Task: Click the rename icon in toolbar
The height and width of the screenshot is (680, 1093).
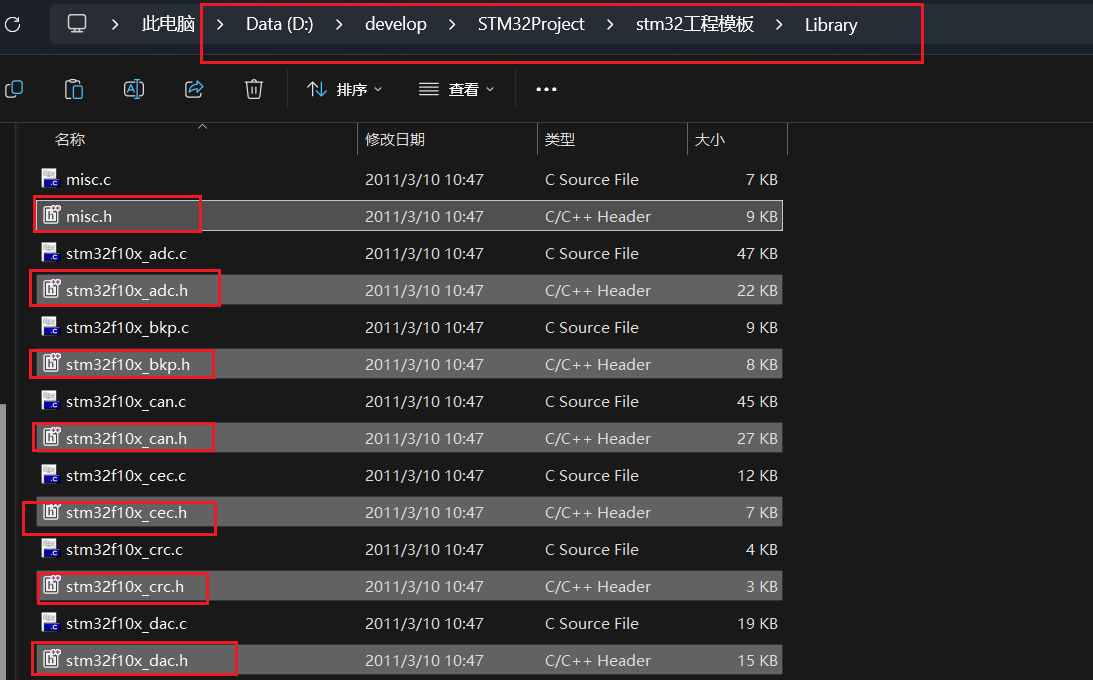Action: tap(134, 89)
